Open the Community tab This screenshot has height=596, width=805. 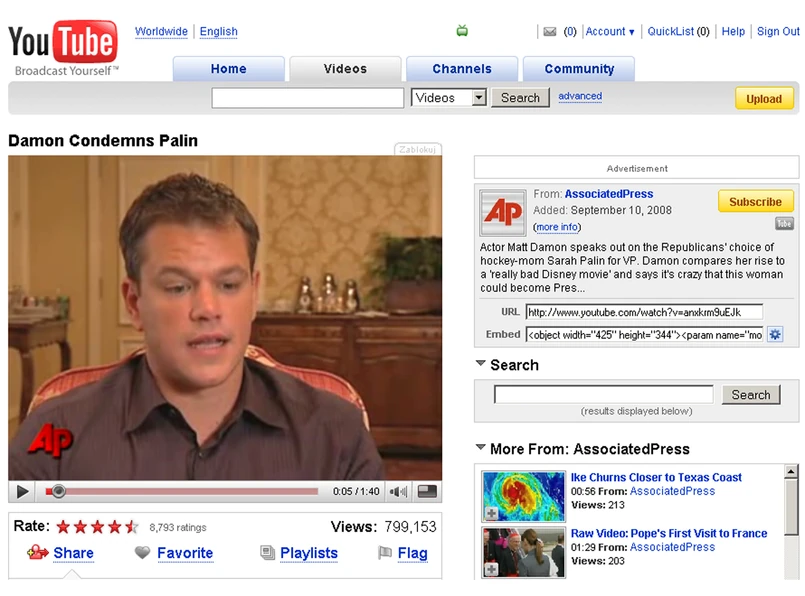pyautogui.click(x=579, y=69)
